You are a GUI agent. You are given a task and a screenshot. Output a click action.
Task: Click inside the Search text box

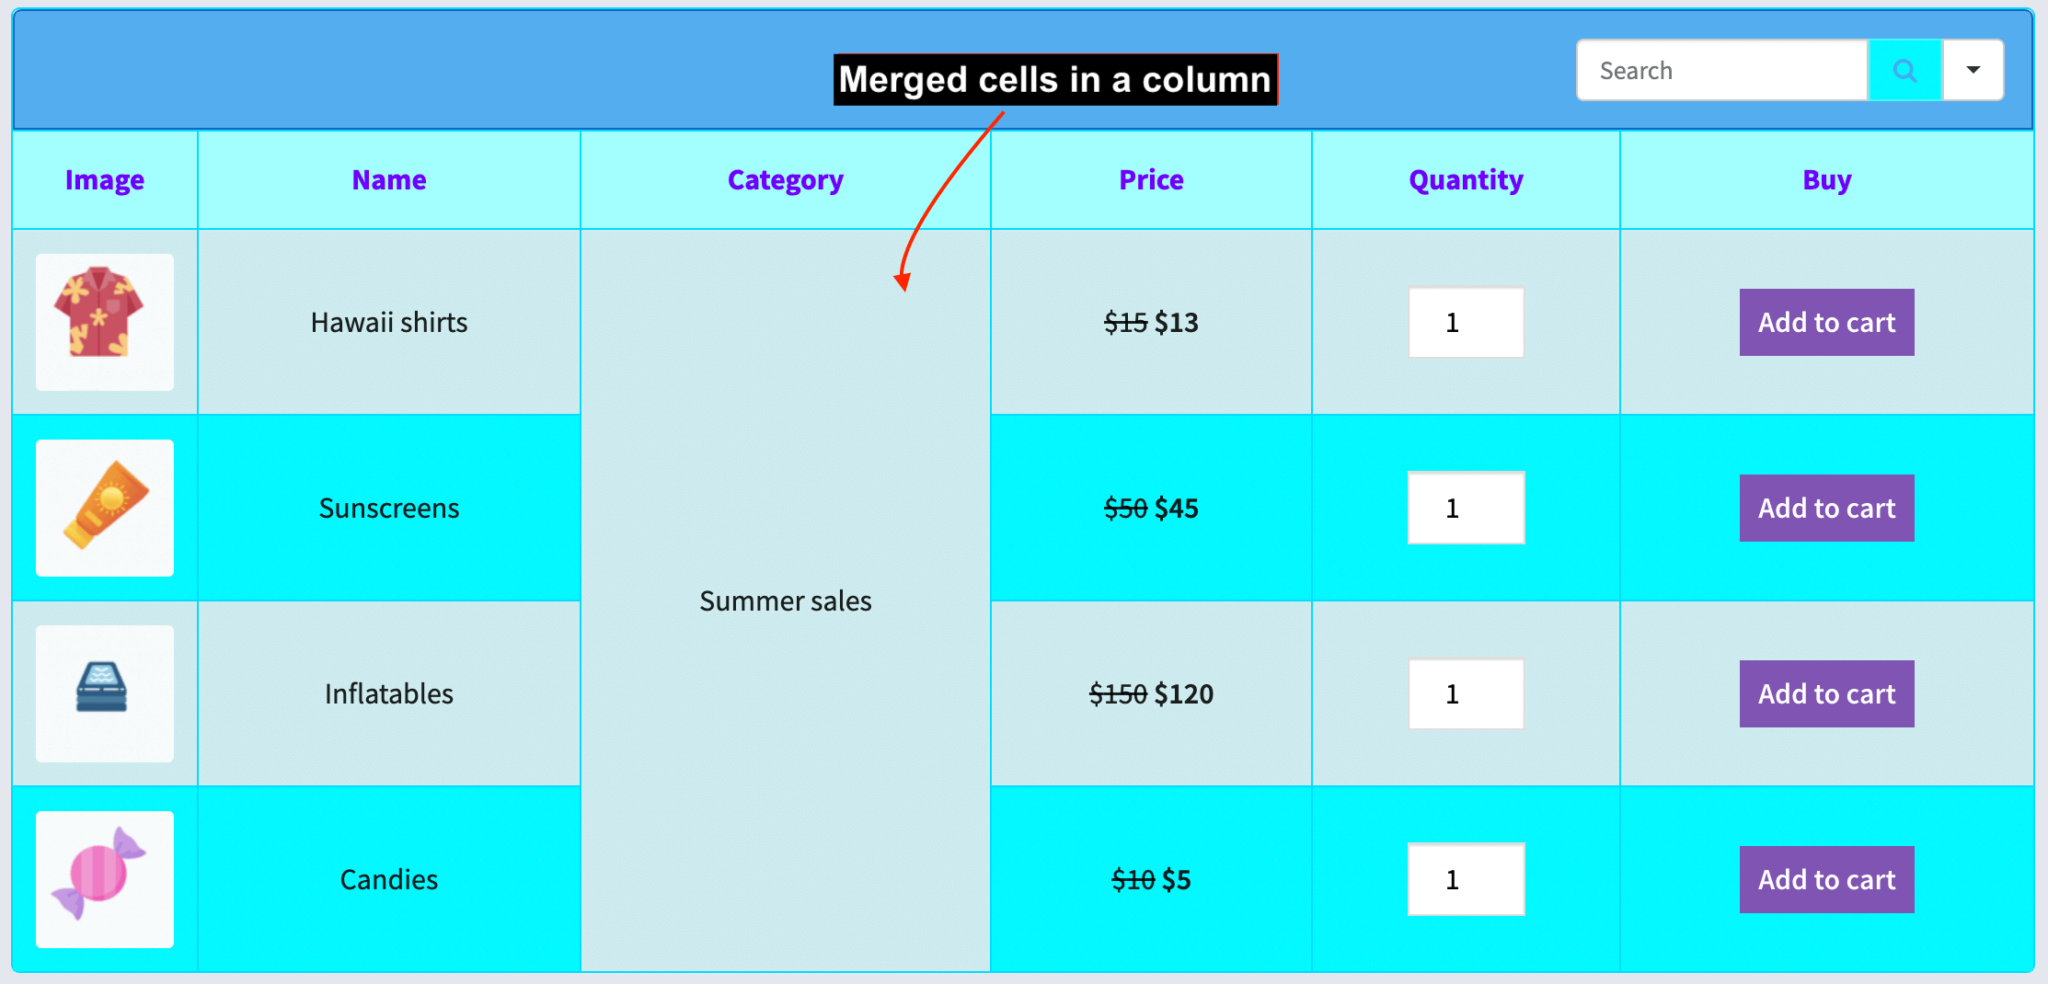pyautogui.click(x=1720, y=70)
